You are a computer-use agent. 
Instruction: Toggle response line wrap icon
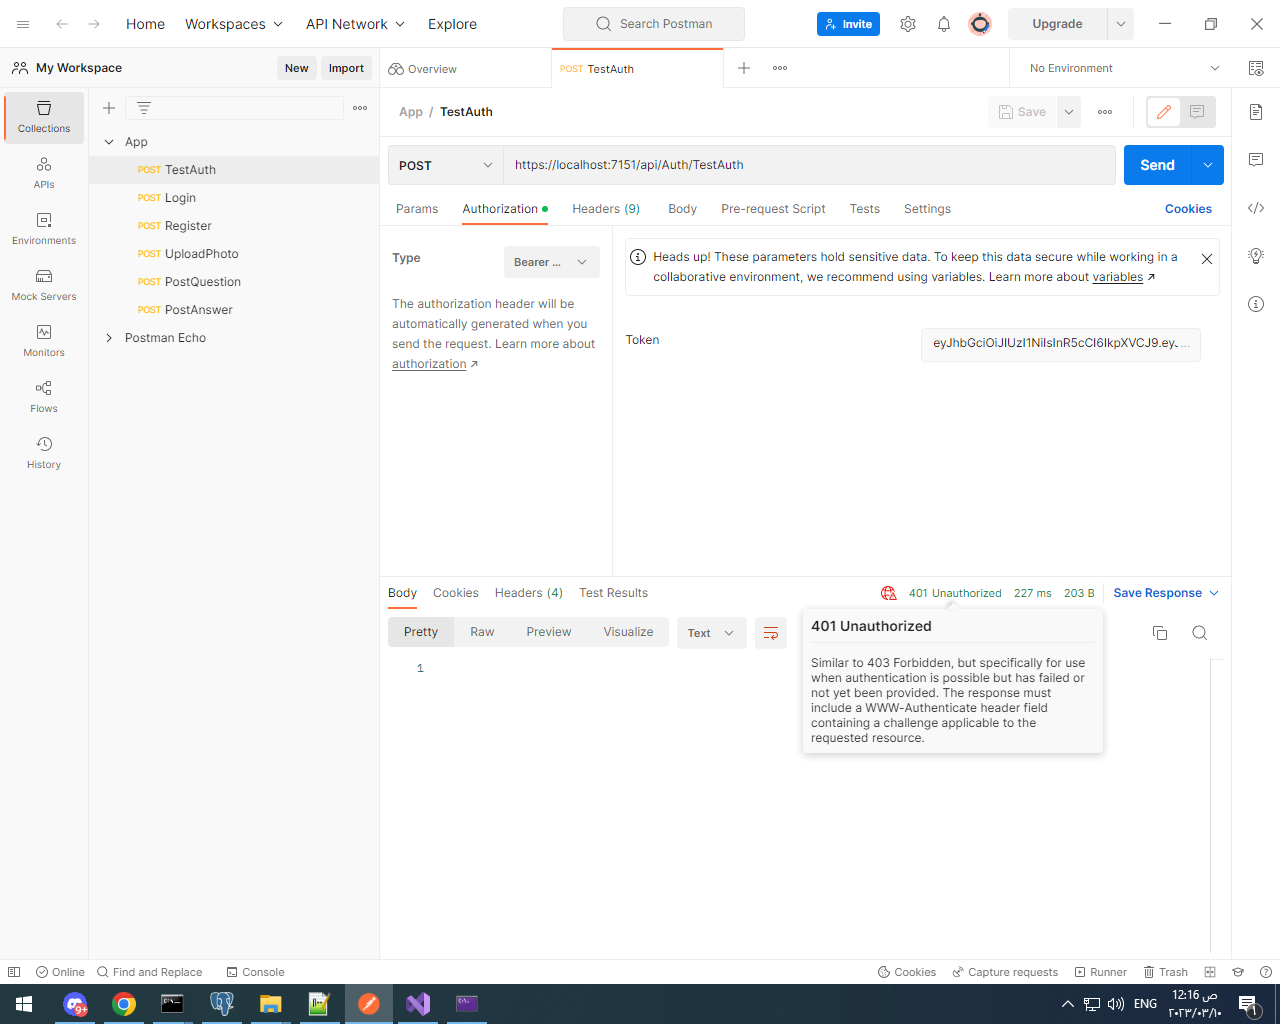pyautogui.click(x=771, y=633)
